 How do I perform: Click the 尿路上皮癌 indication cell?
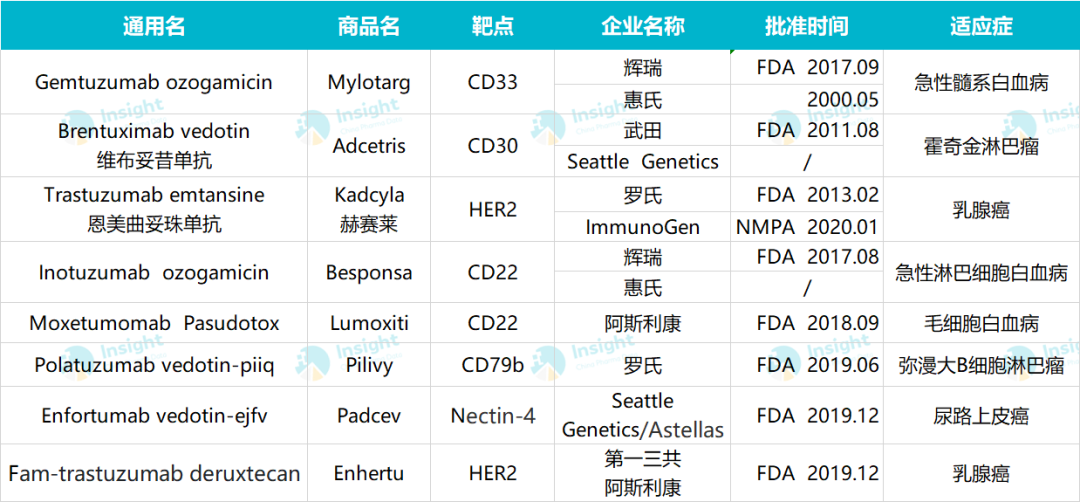[982, 415]
